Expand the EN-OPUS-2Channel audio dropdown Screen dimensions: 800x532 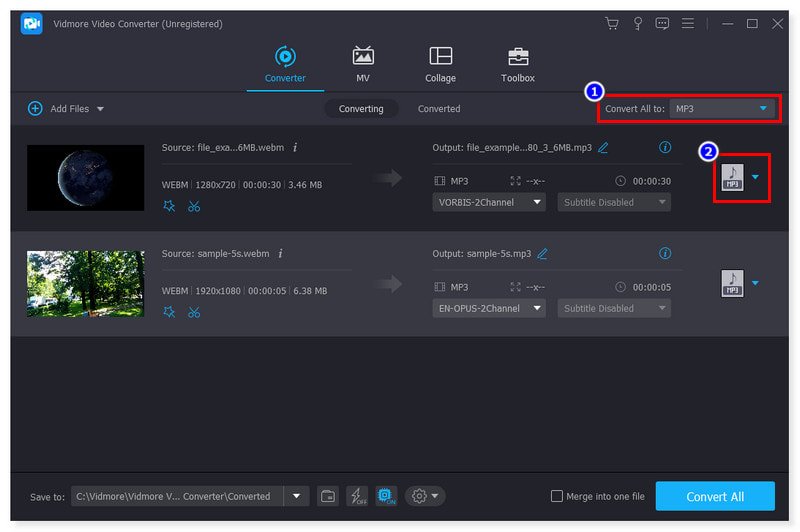[489, 308]
